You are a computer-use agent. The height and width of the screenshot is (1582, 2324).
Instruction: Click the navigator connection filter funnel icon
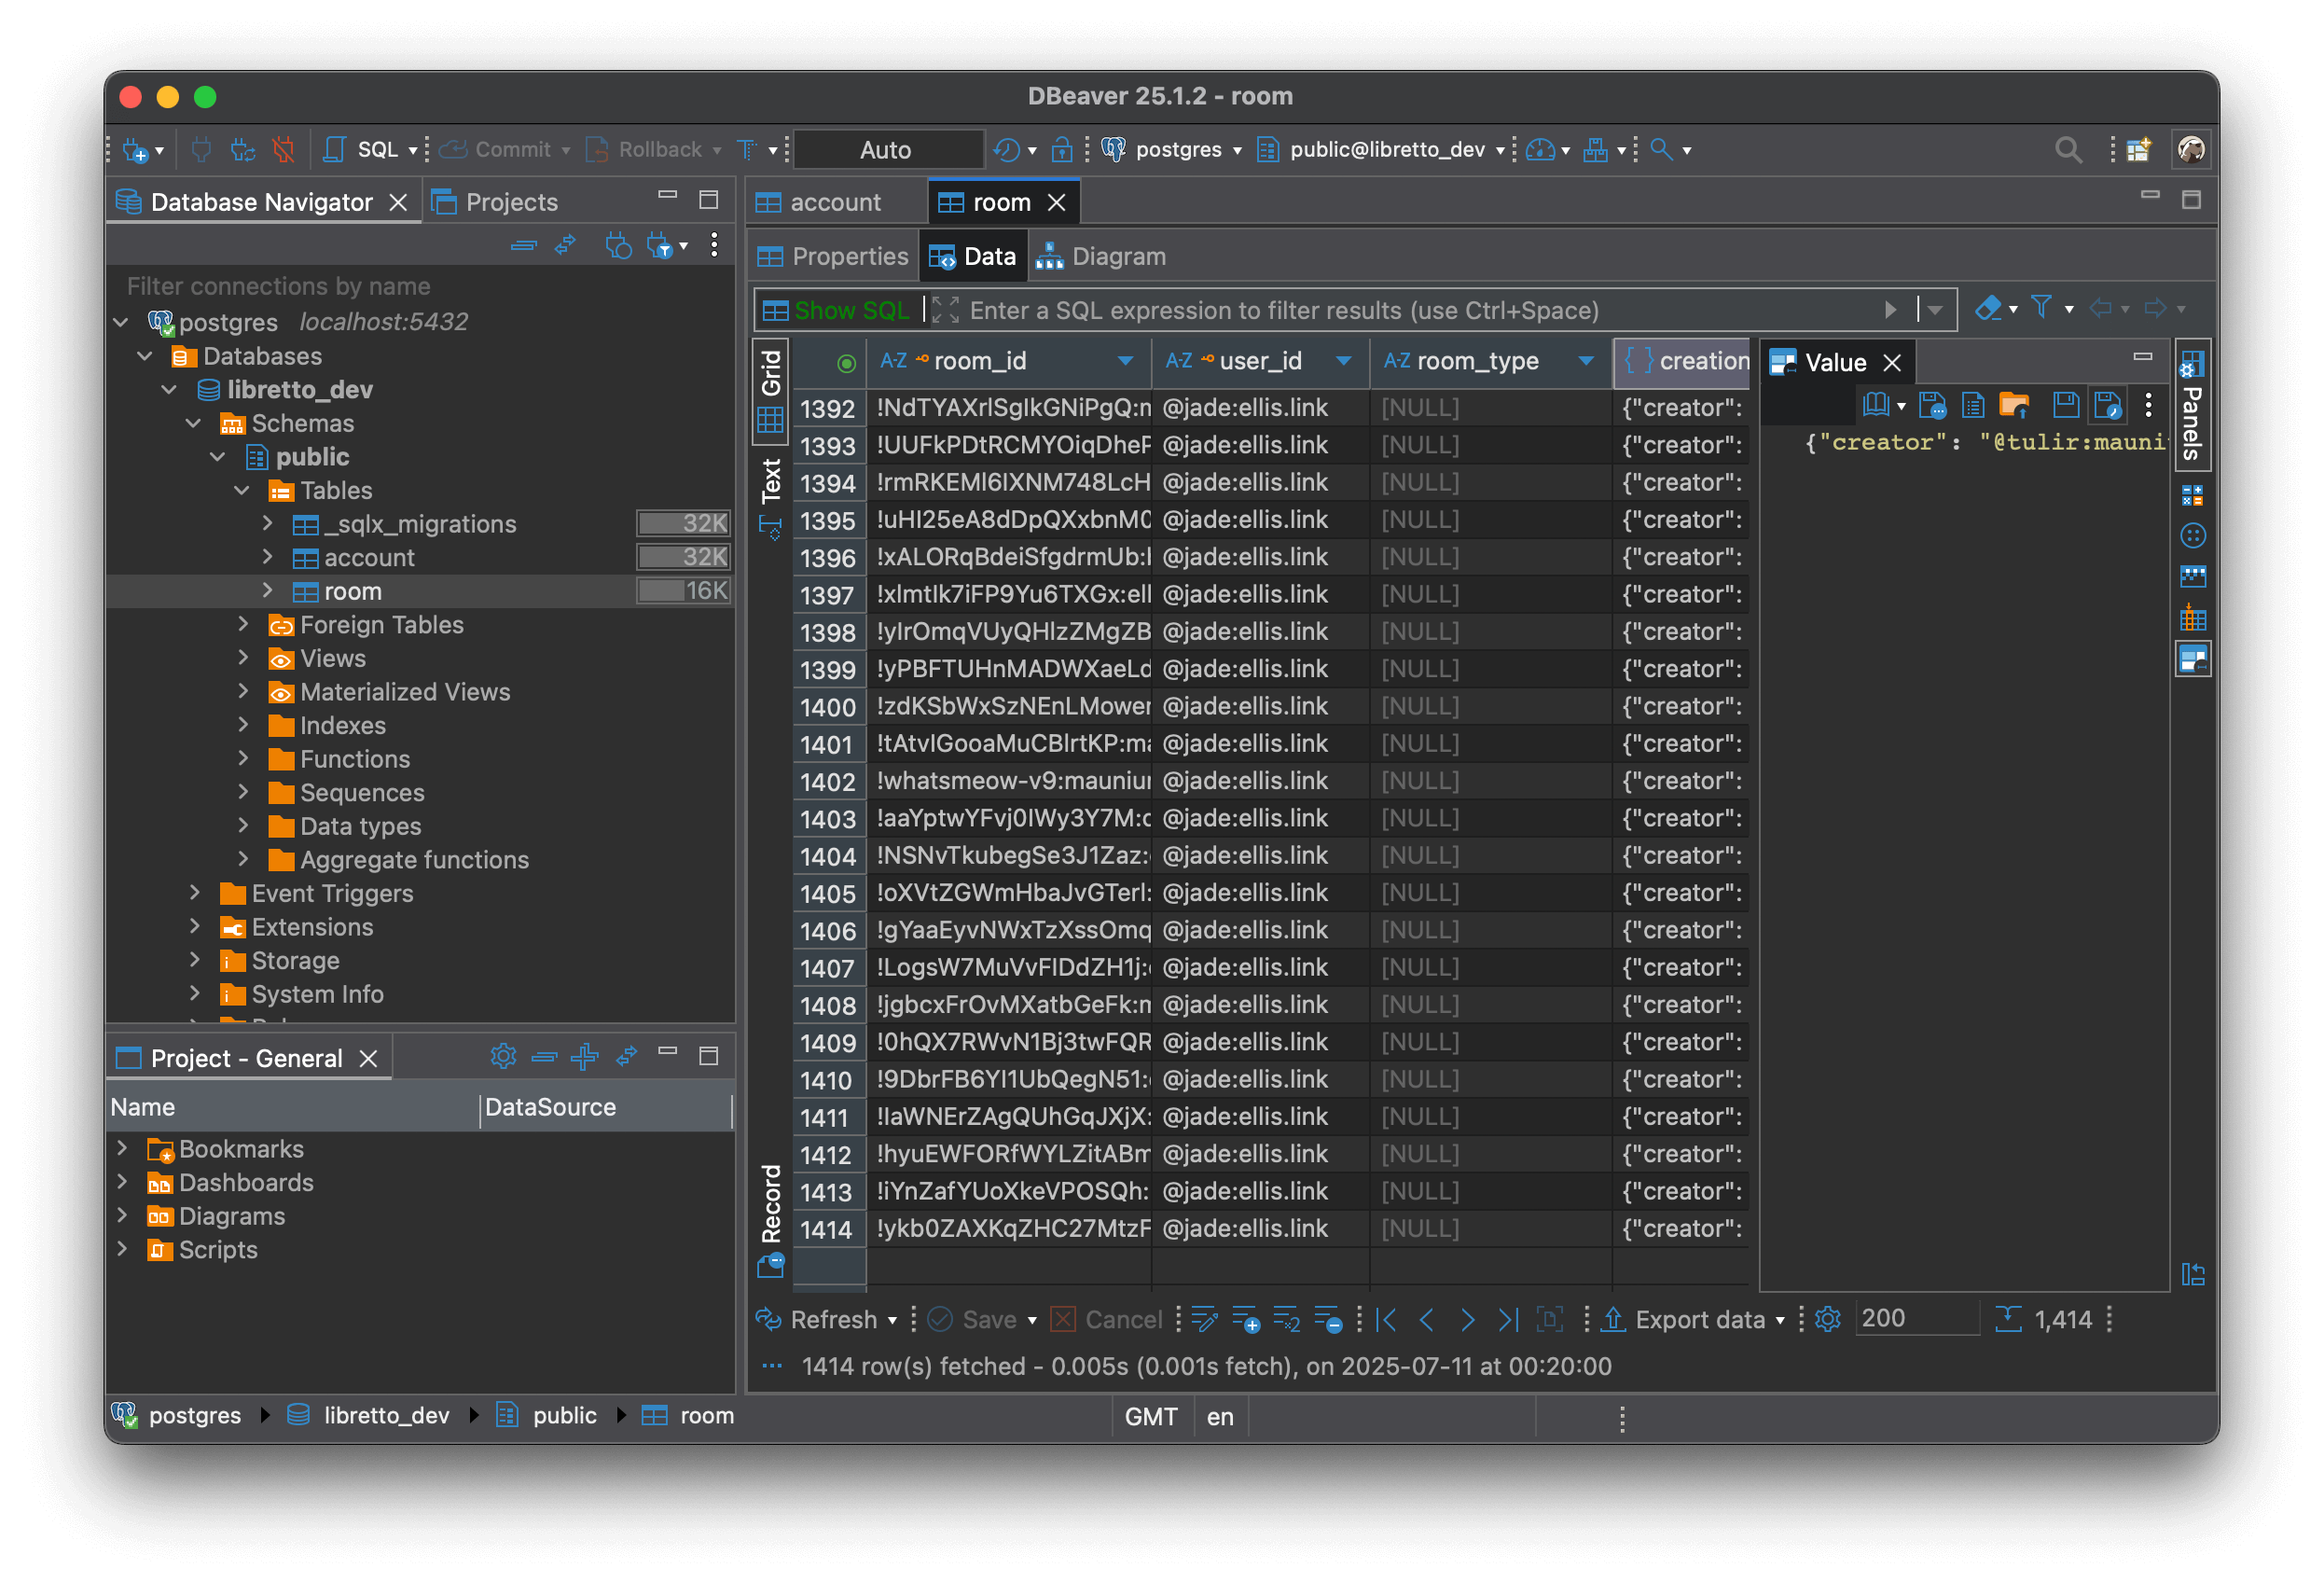pyautogui.click(x=659, y=245)
